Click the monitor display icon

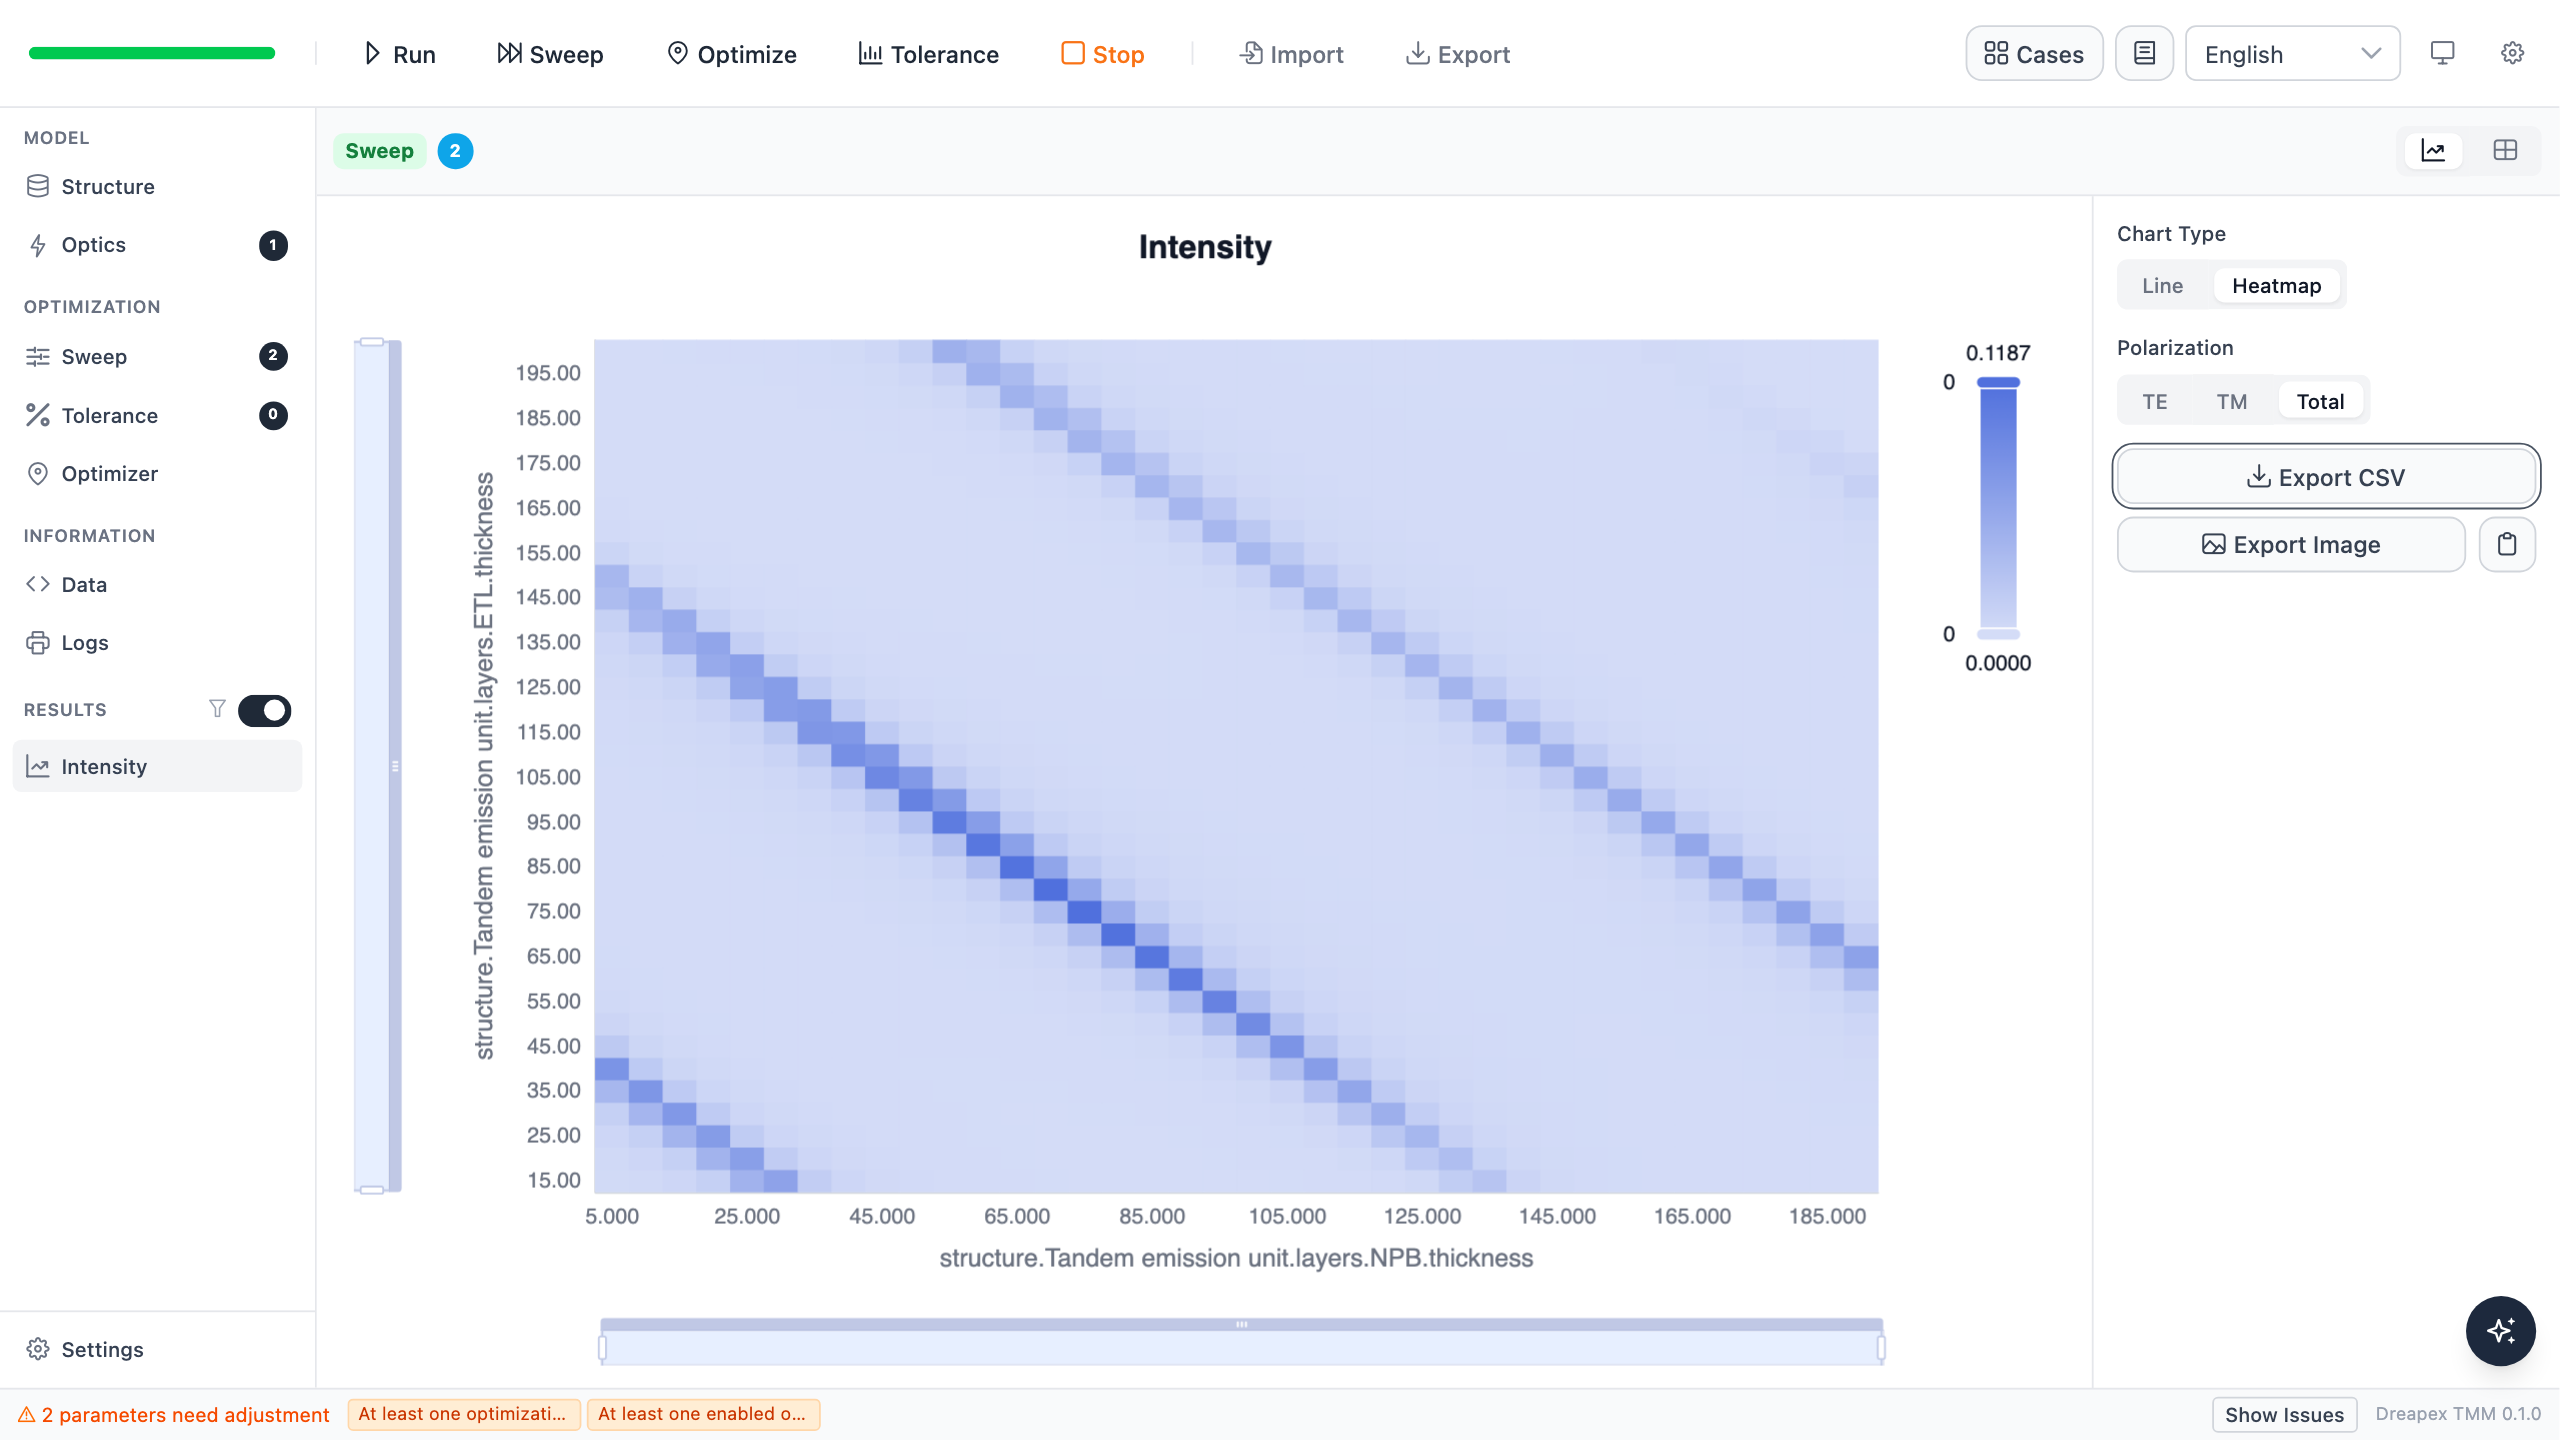click(2442, 53)
